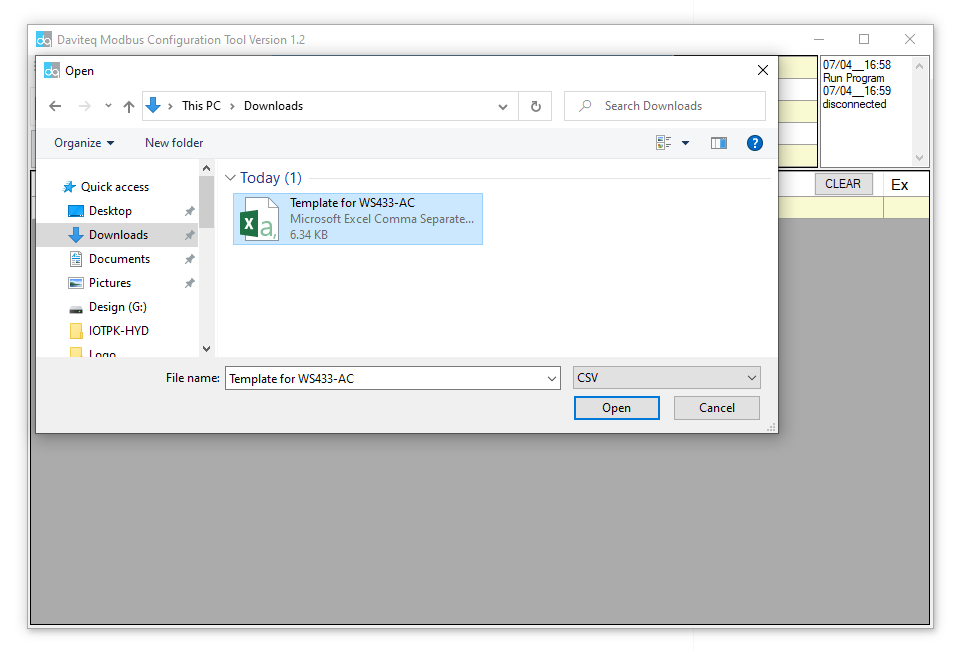The width and height of the screenshot is (953, 650).
Task: Open Design (G:) drive
Action: 117,307
